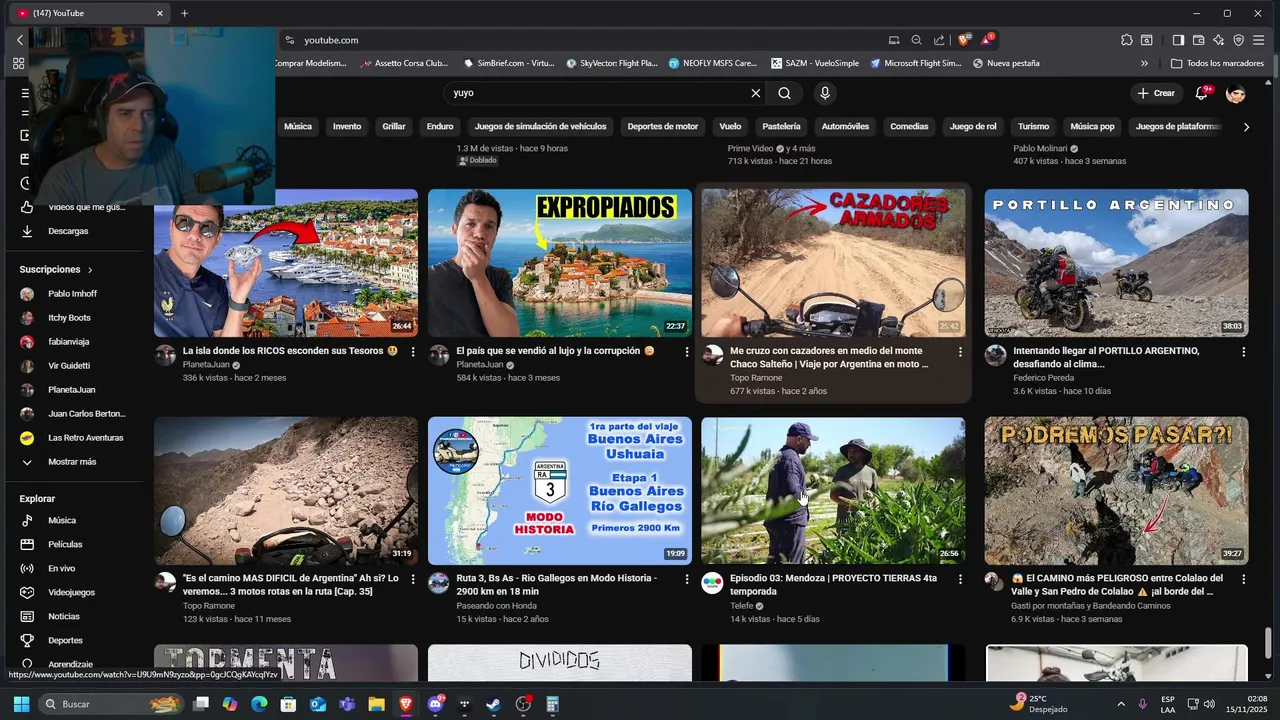Open Brave Wallet icon
1280x720 pixels.
(x=1198, y=40)
